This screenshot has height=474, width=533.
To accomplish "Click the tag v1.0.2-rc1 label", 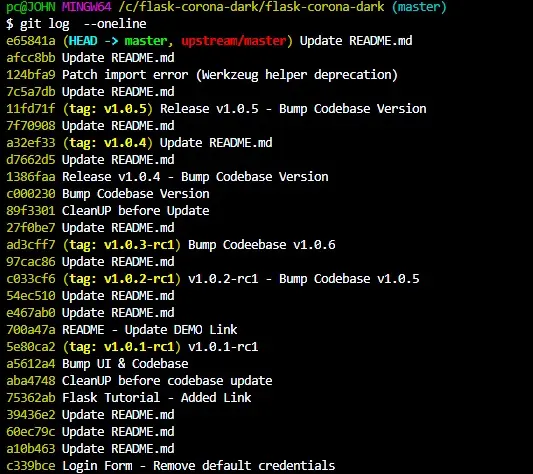I will pyautogui.click(x=122, y=279).
